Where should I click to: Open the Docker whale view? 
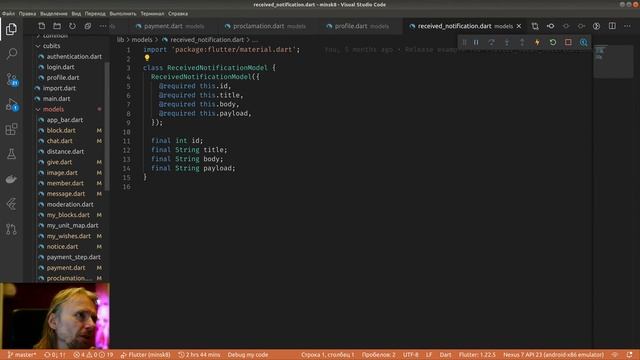pos(11,179)
